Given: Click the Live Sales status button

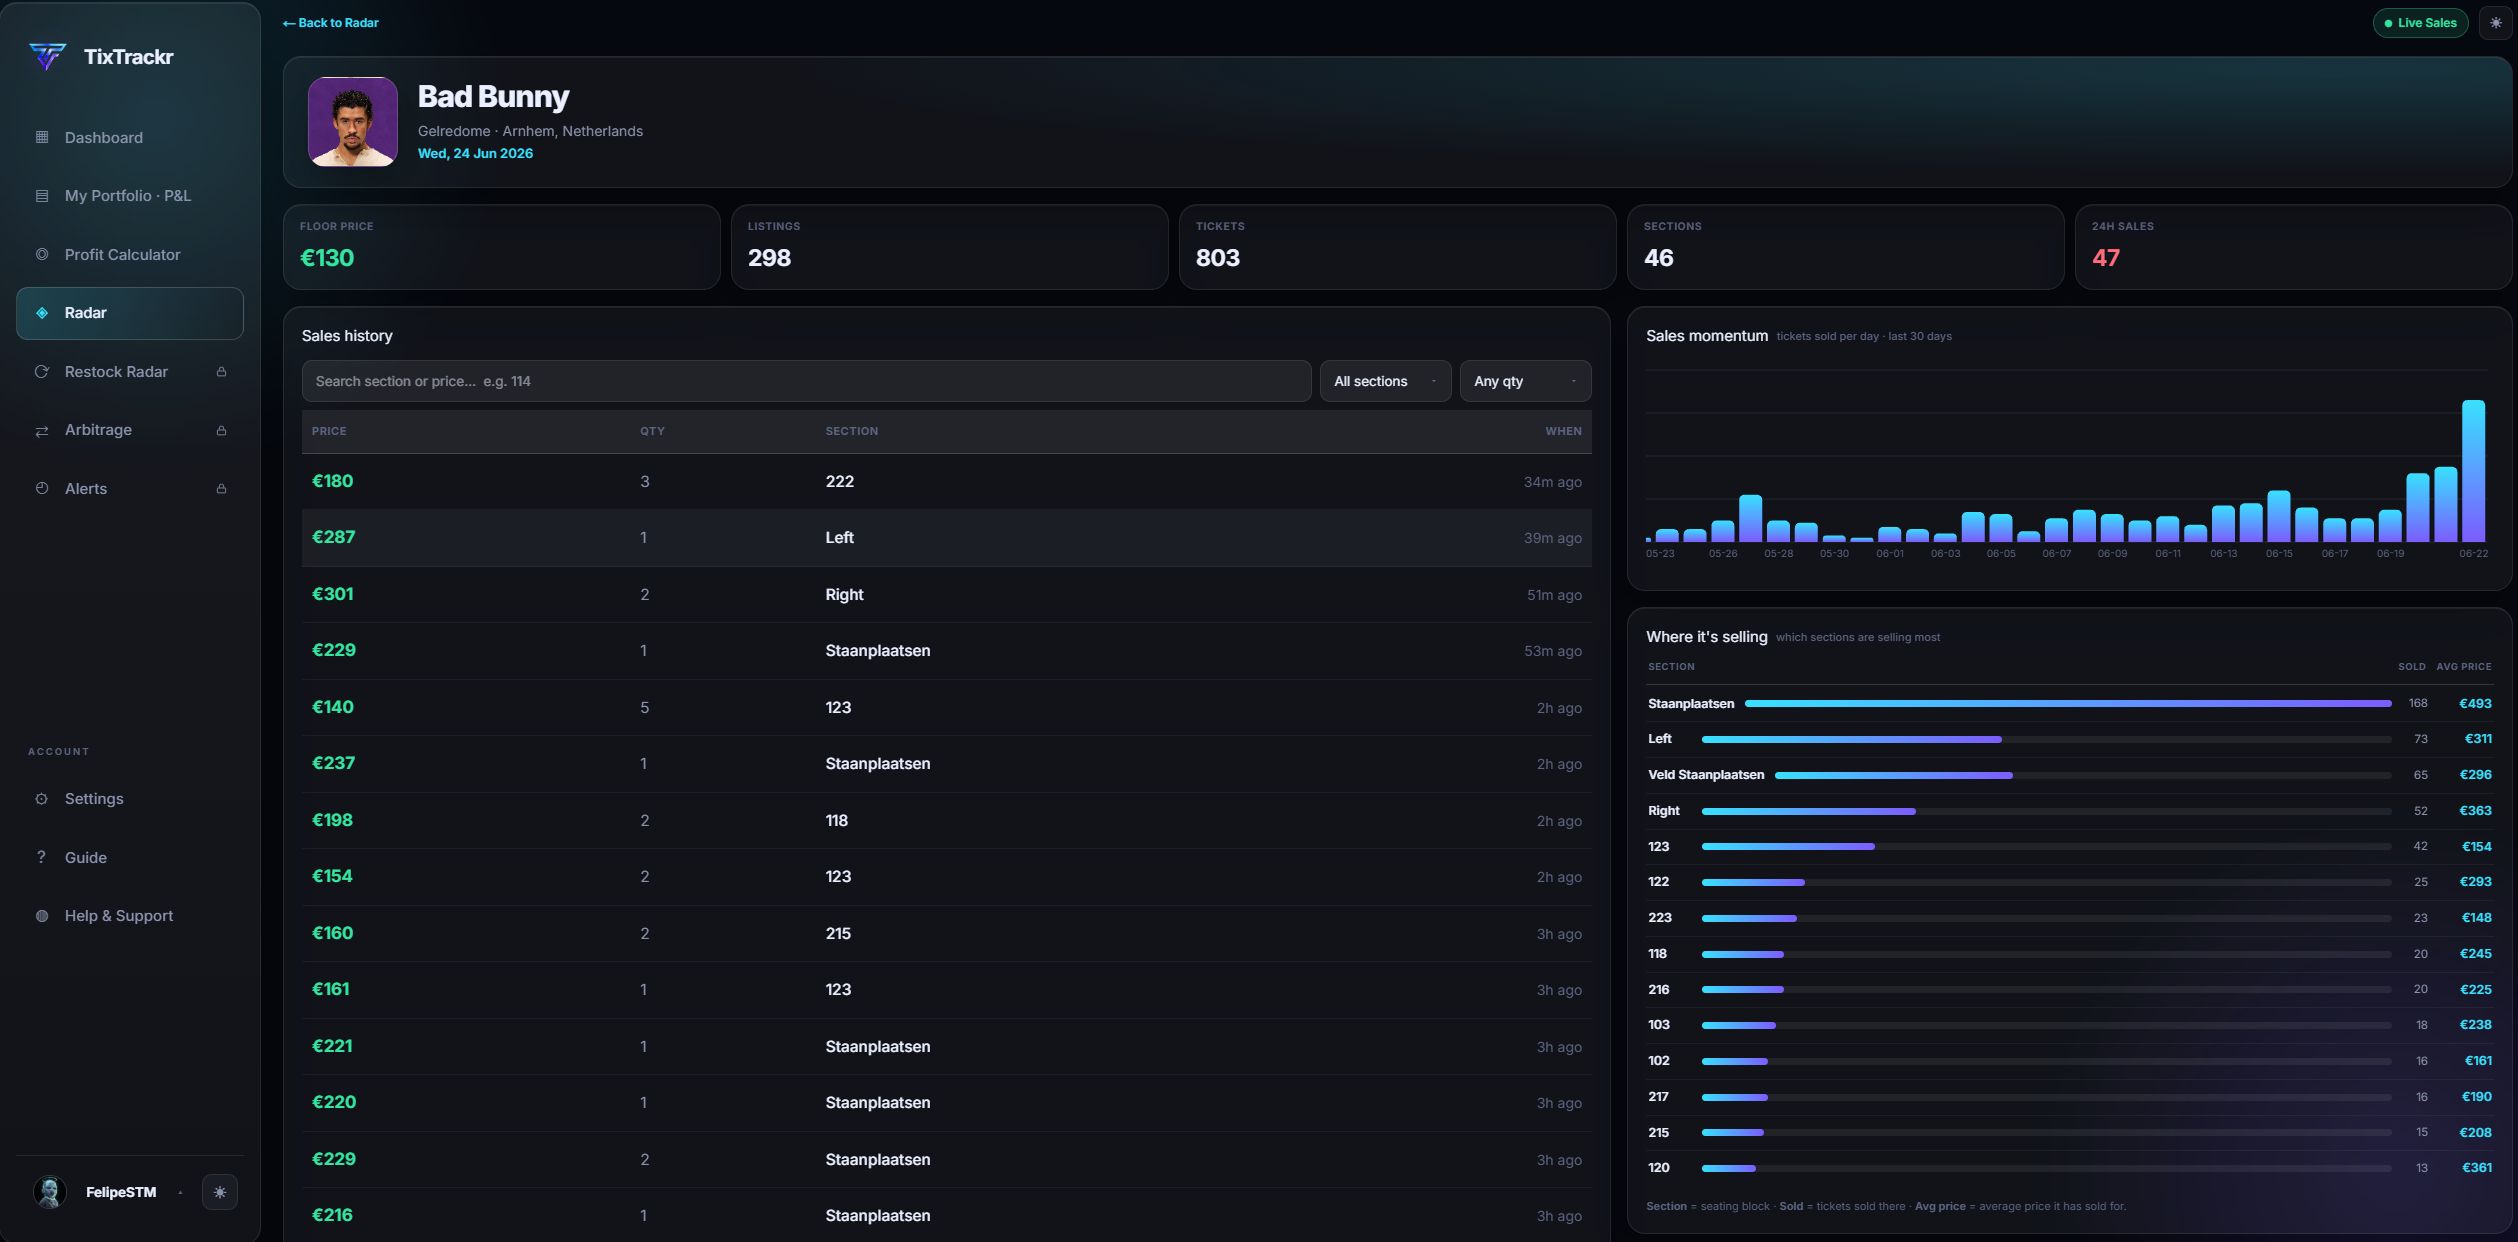Looking at the screenshot, I should point(2420,23).
